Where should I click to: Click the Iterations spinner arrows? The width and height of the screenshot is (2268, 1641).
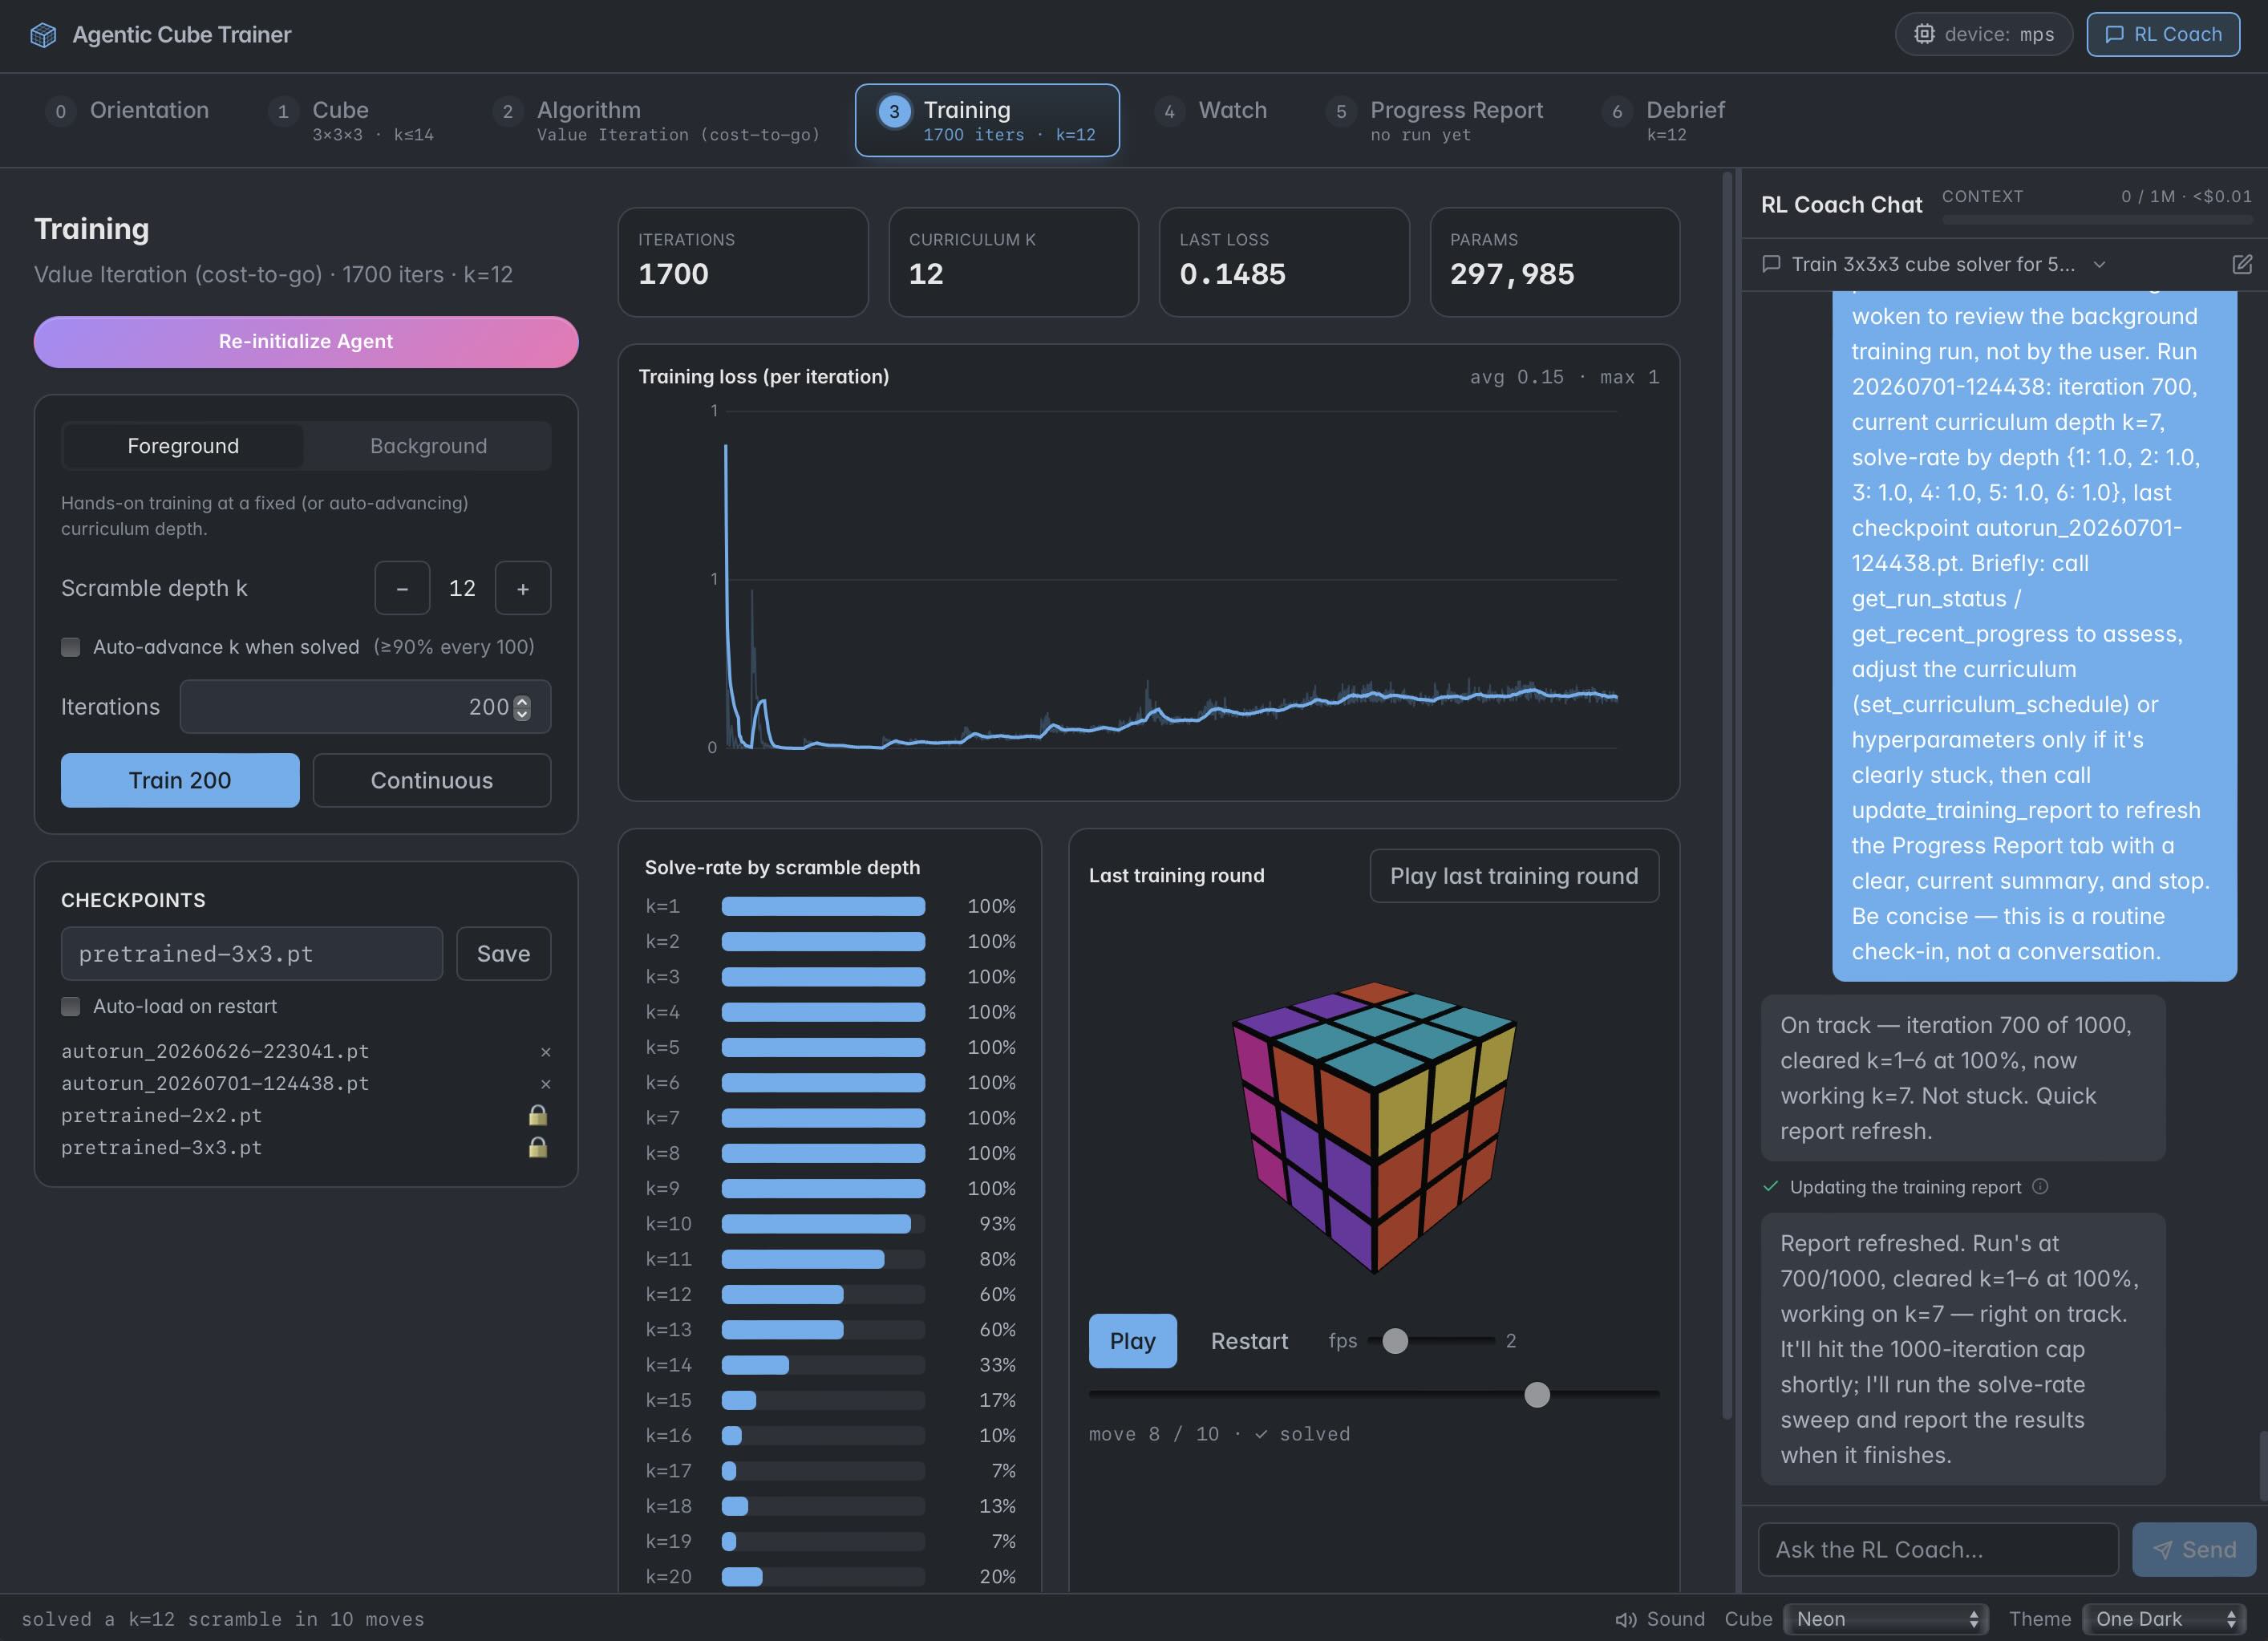click(x=522, y=707)
